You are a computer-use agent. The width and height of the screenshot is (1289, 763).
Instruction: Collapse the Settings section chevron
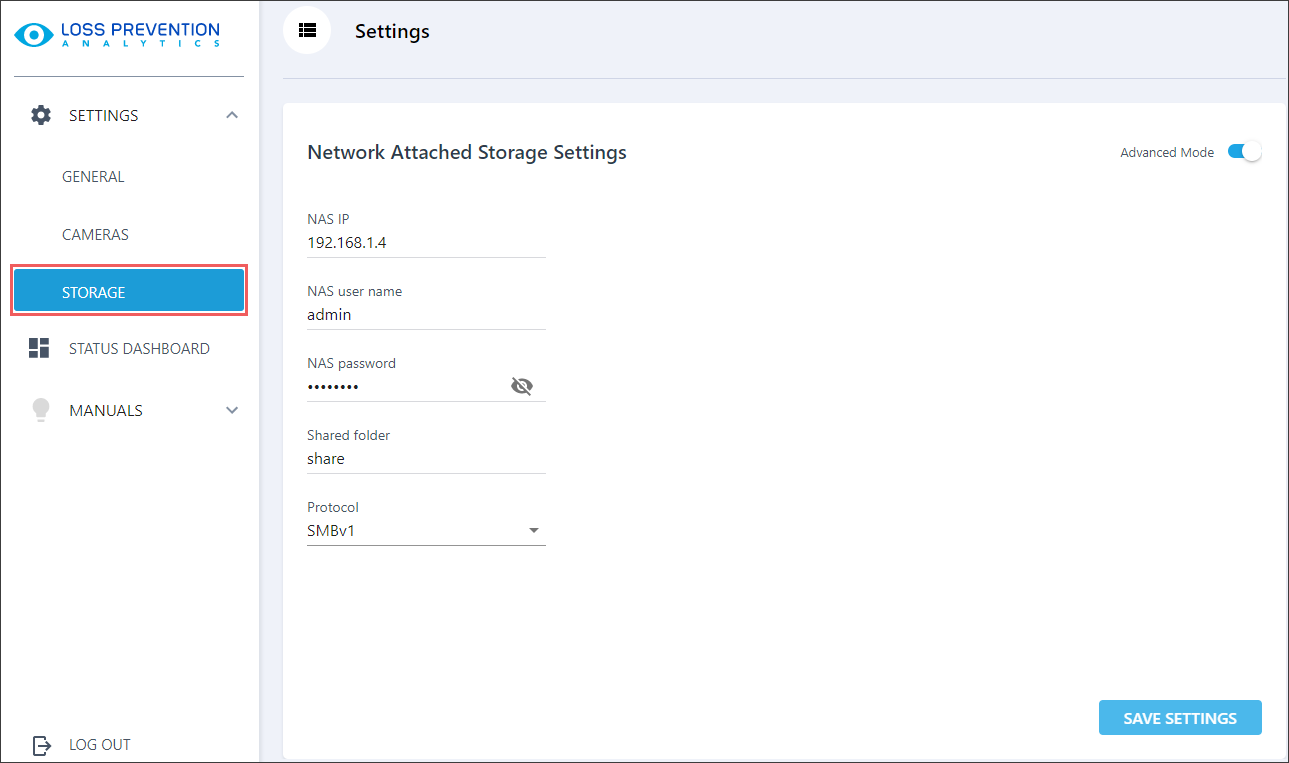click(232, 115)
